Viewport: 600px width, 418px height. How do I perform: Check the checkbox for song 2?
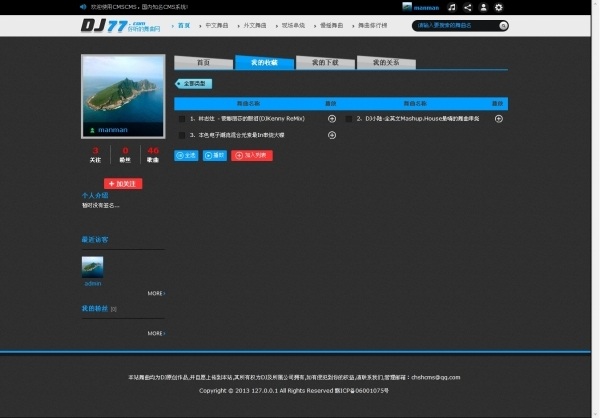point(349,119)
